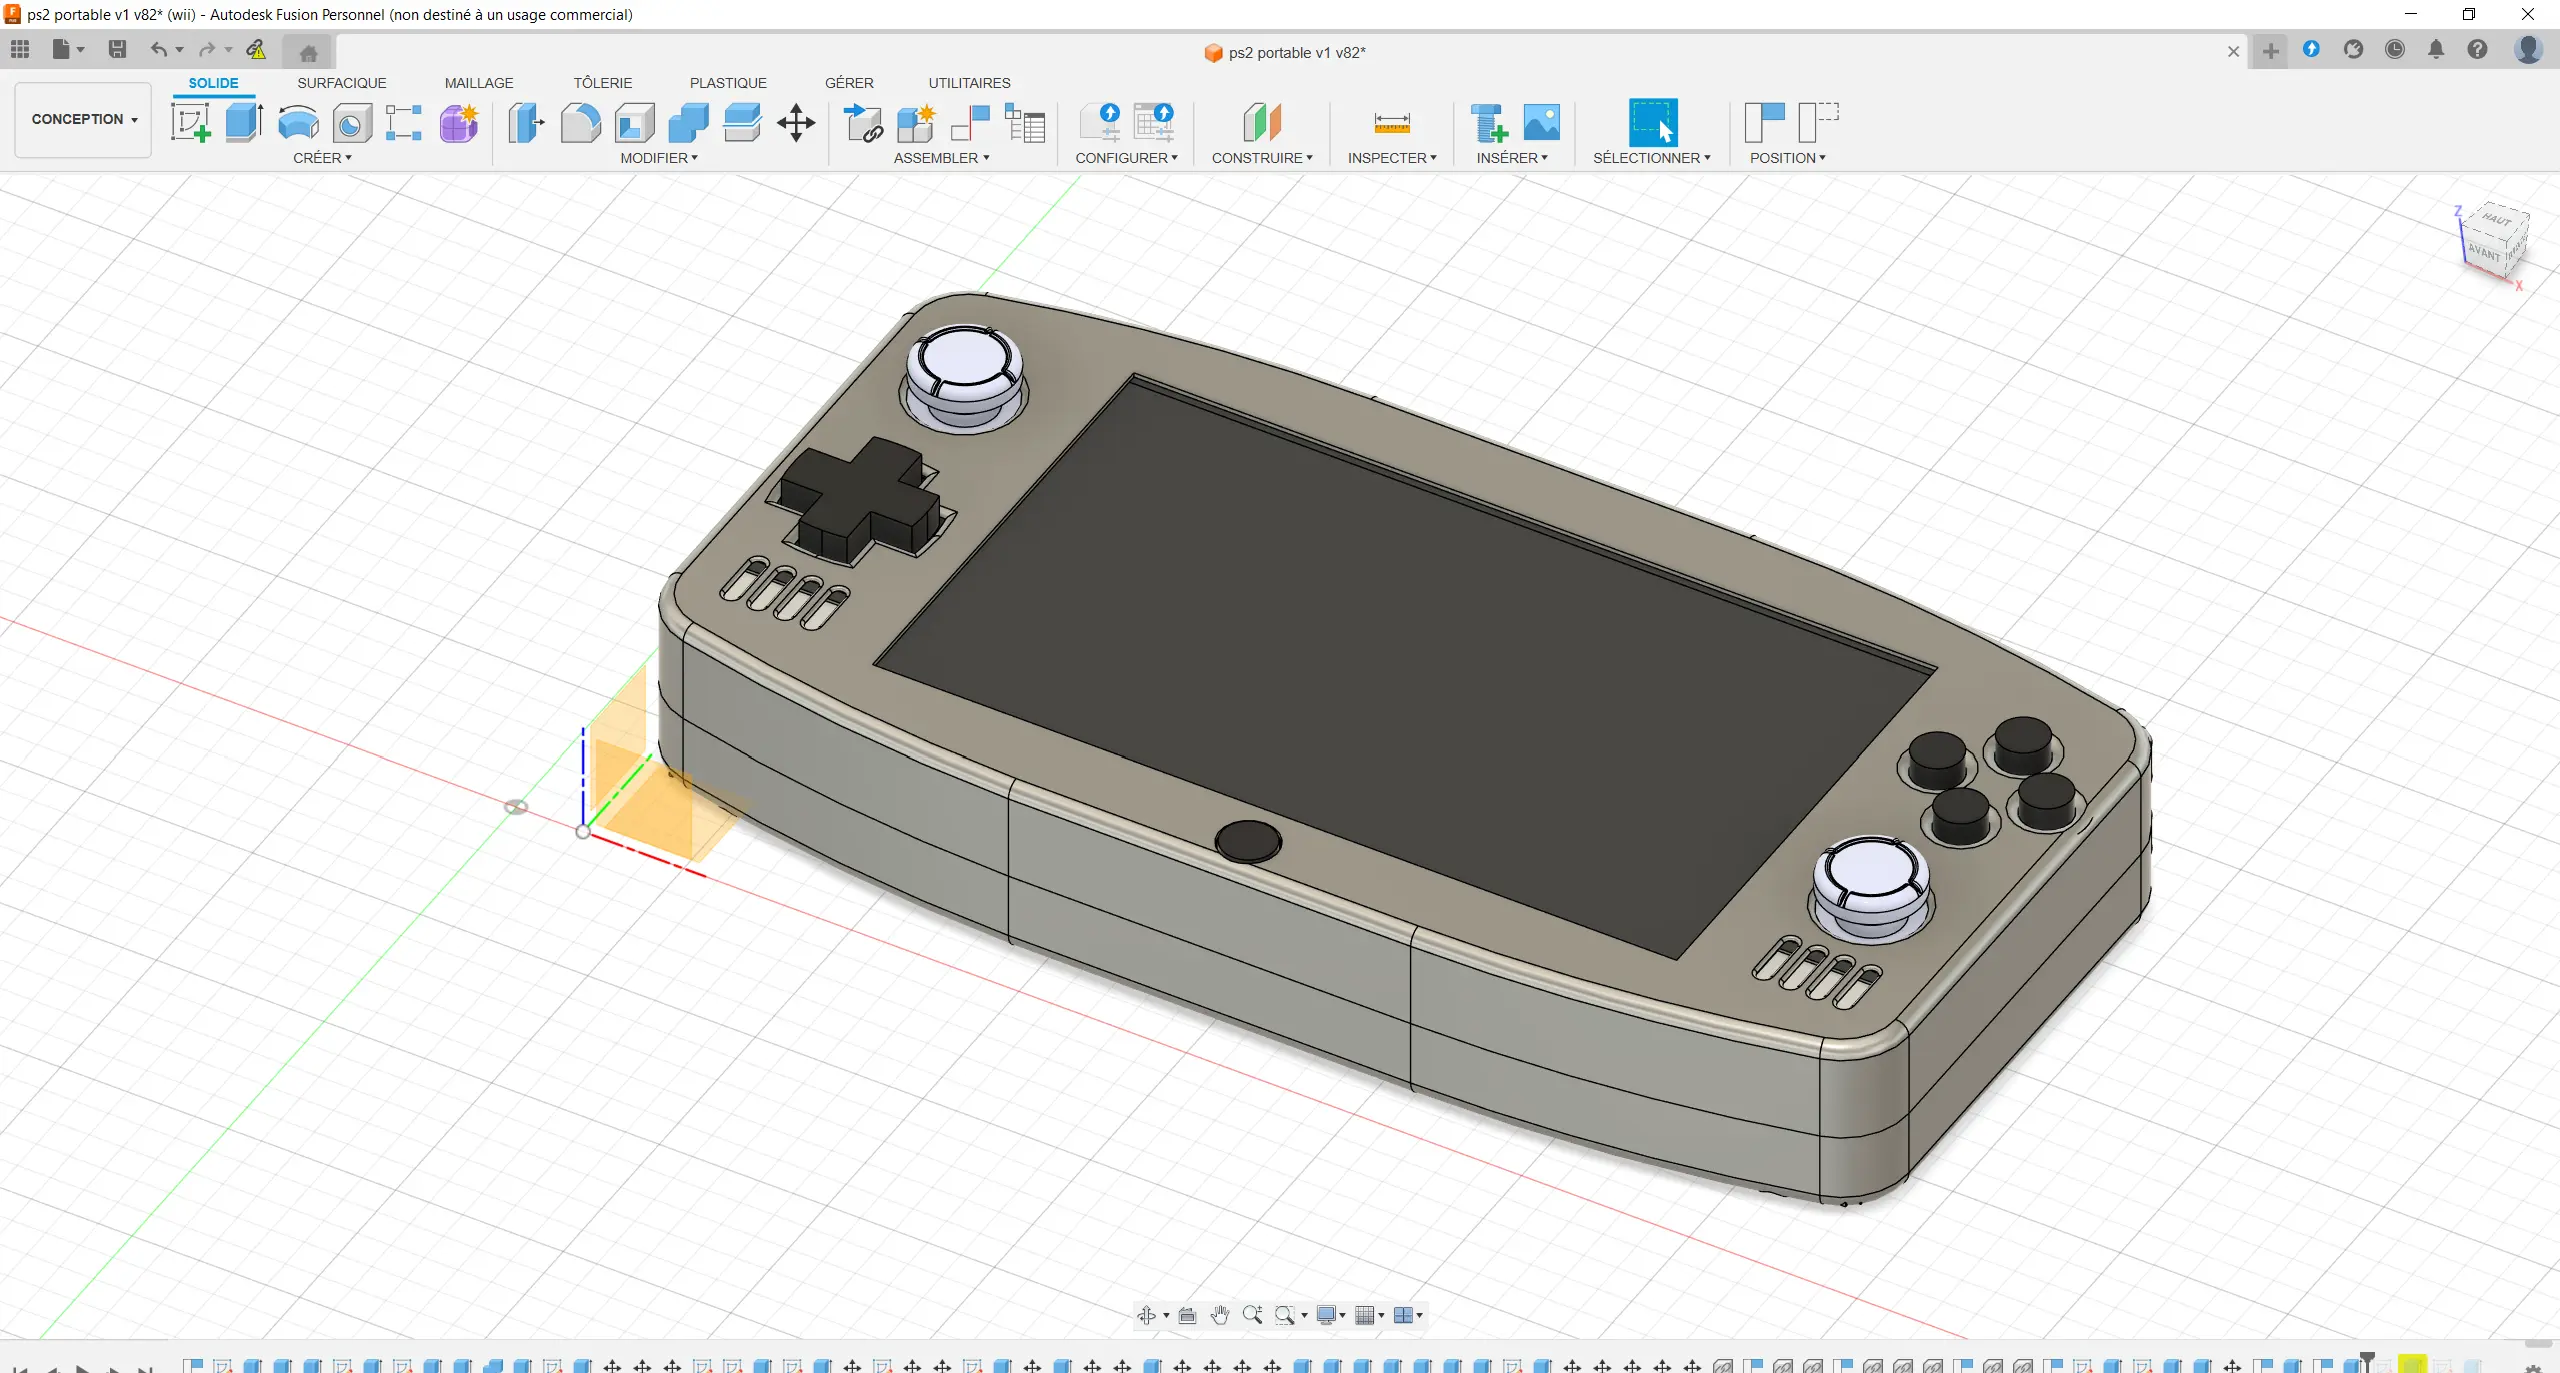This screenshot has height=1373, width=2560.
Task: Select the Joint tool
Action: click(x=970, y=124)
